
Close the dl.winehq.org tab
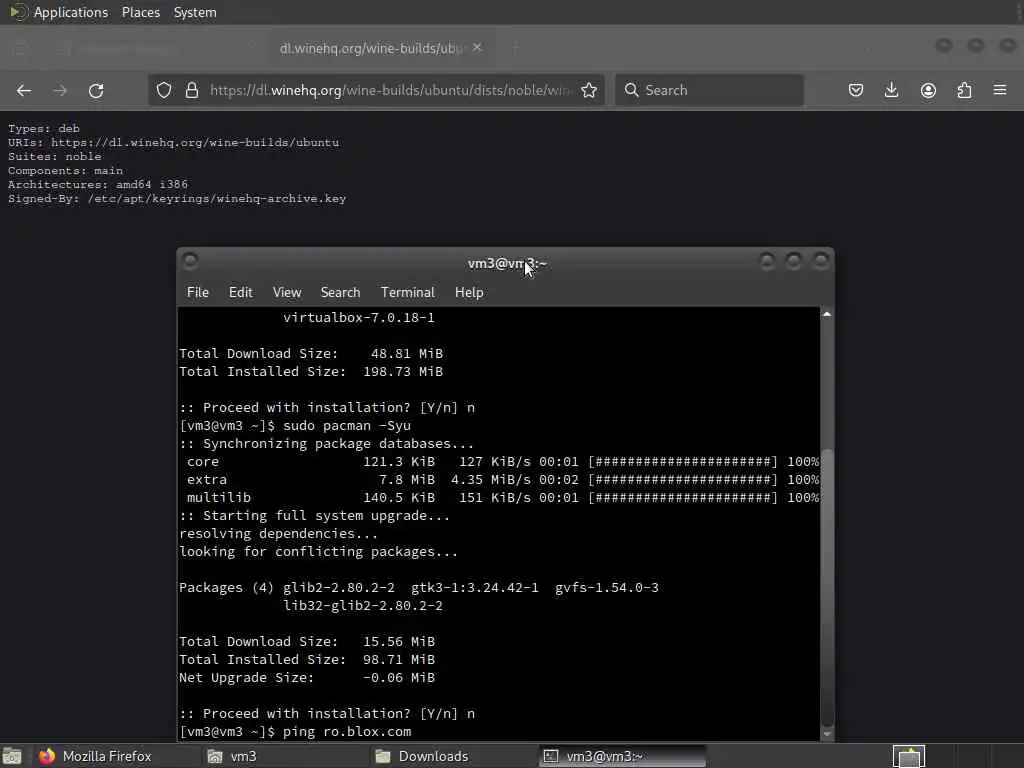point(477,48)
